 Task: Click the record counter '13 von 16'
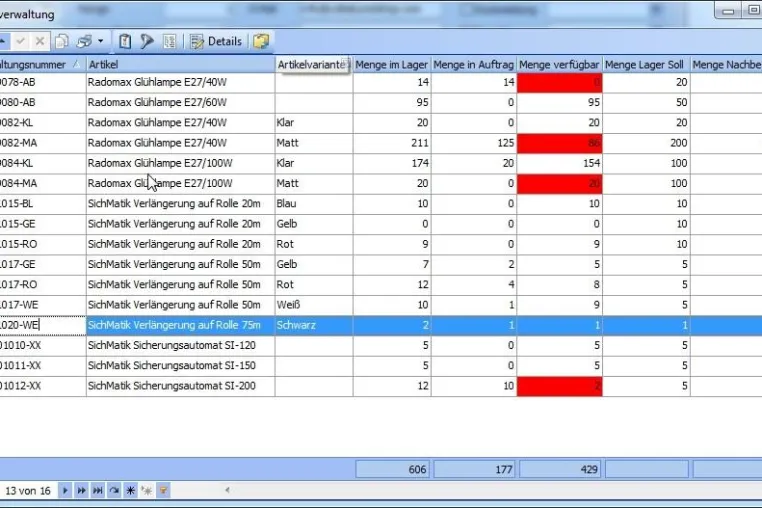[x=28, y=490]
